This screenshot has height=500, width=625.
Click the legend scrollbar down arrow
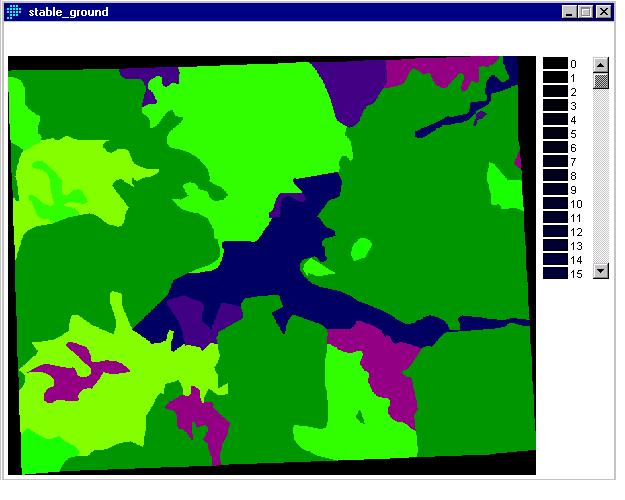pos(601,270)
